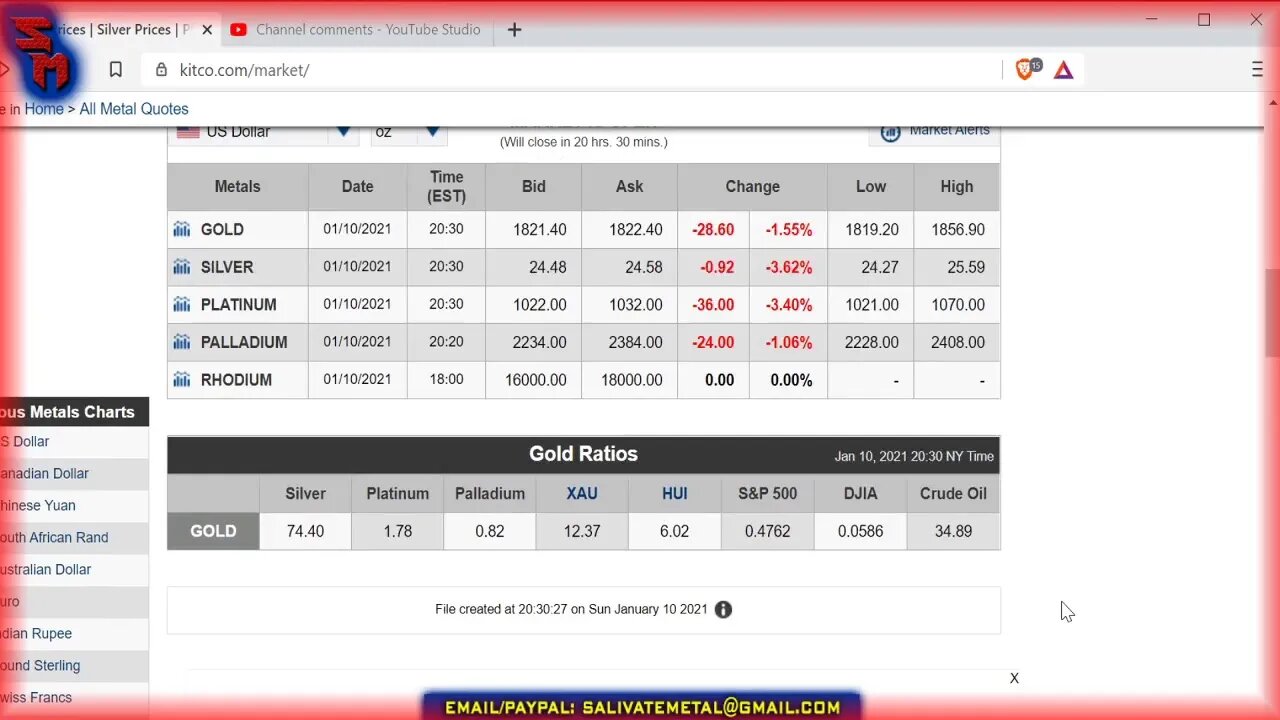Click palladium high value 2408.00

958,342
